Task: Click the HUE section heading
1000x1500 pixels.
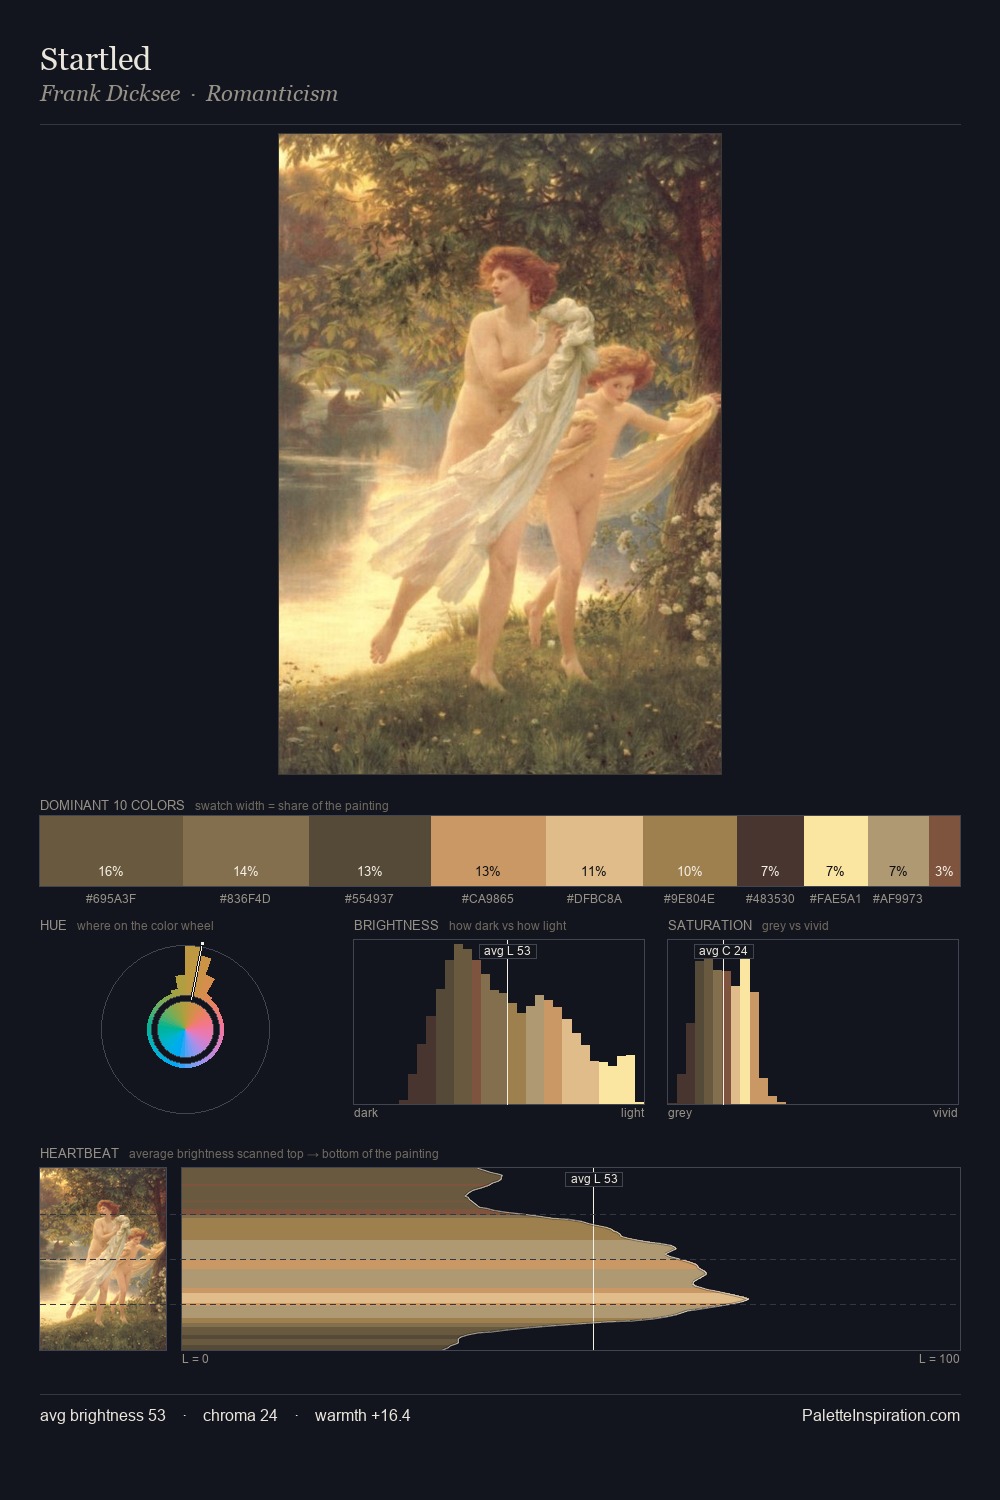Action: 53,925
